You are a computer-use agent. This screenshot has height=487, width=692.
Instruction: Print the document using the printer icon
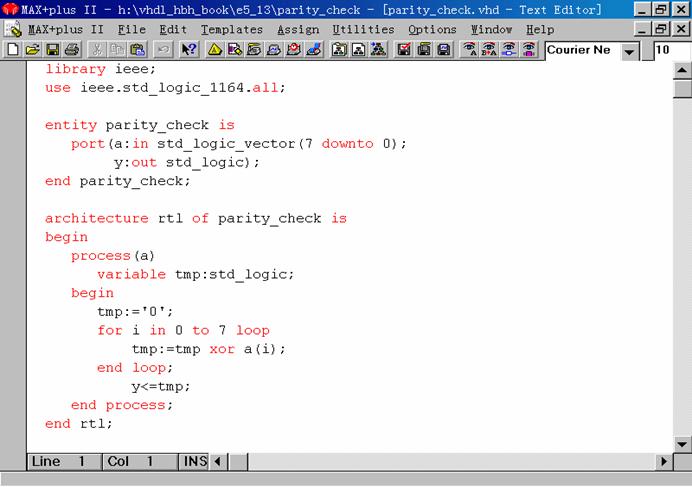tap(72, 49)
